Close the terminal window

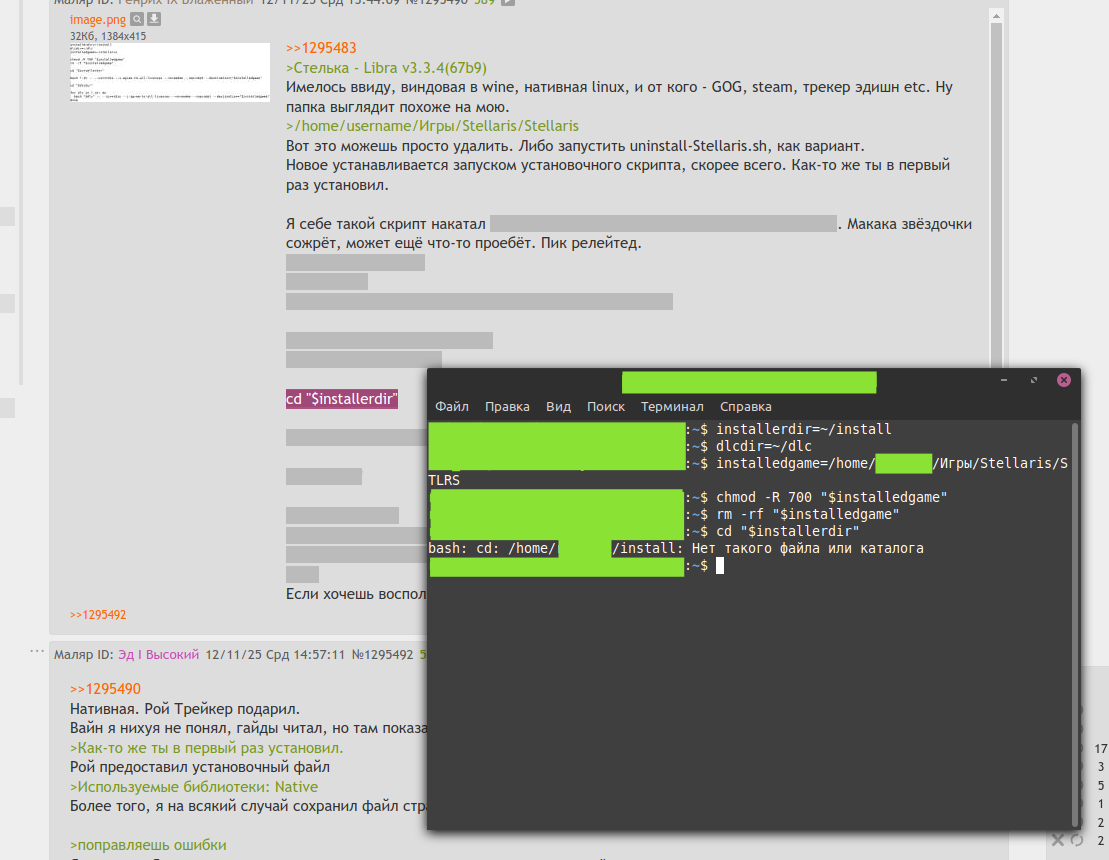tap(1064, 380)
